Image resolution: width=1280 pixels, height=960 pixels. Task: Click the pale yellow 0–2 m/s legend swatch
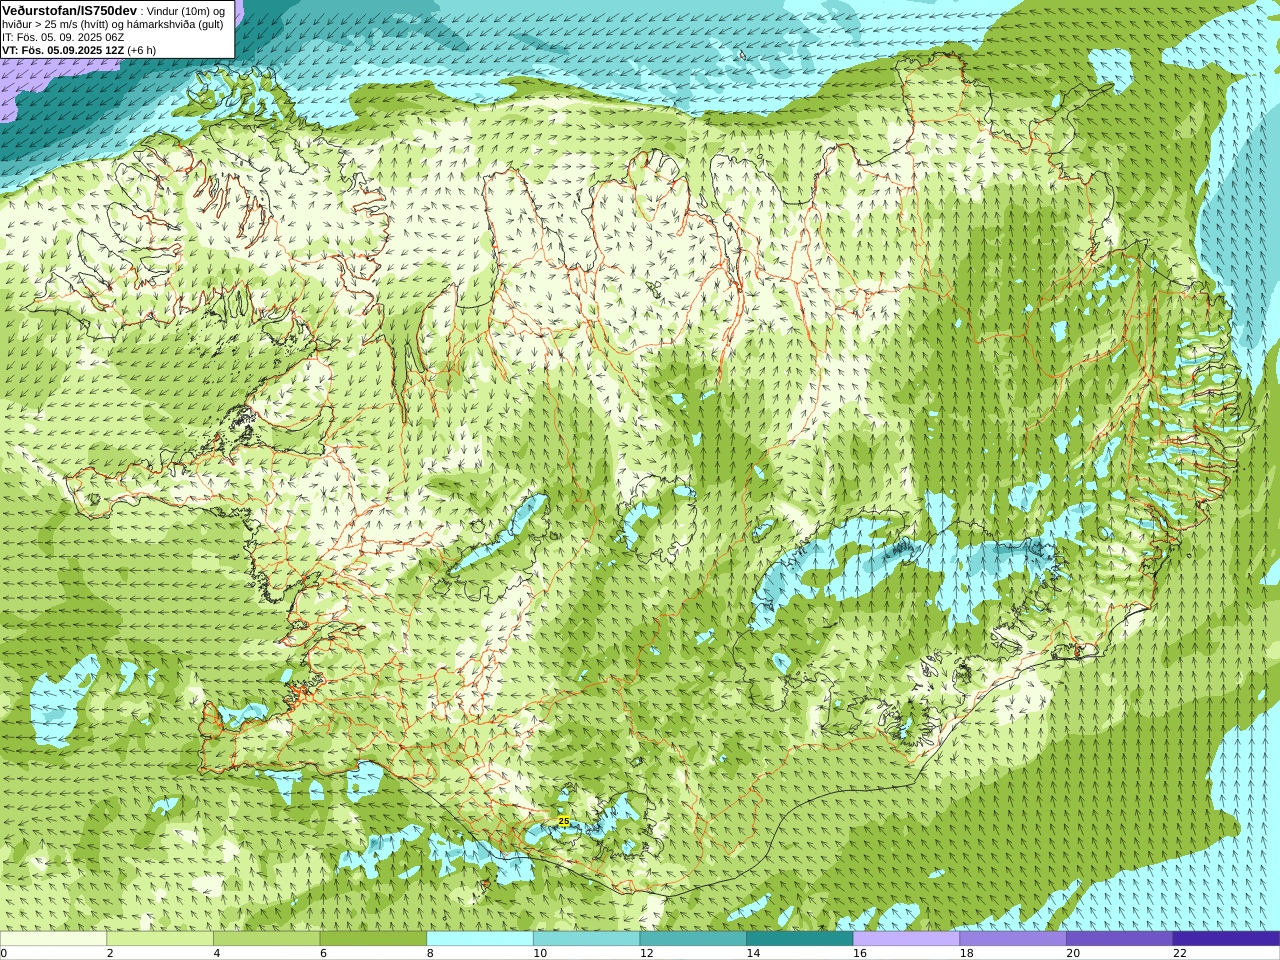click(53, 939)
